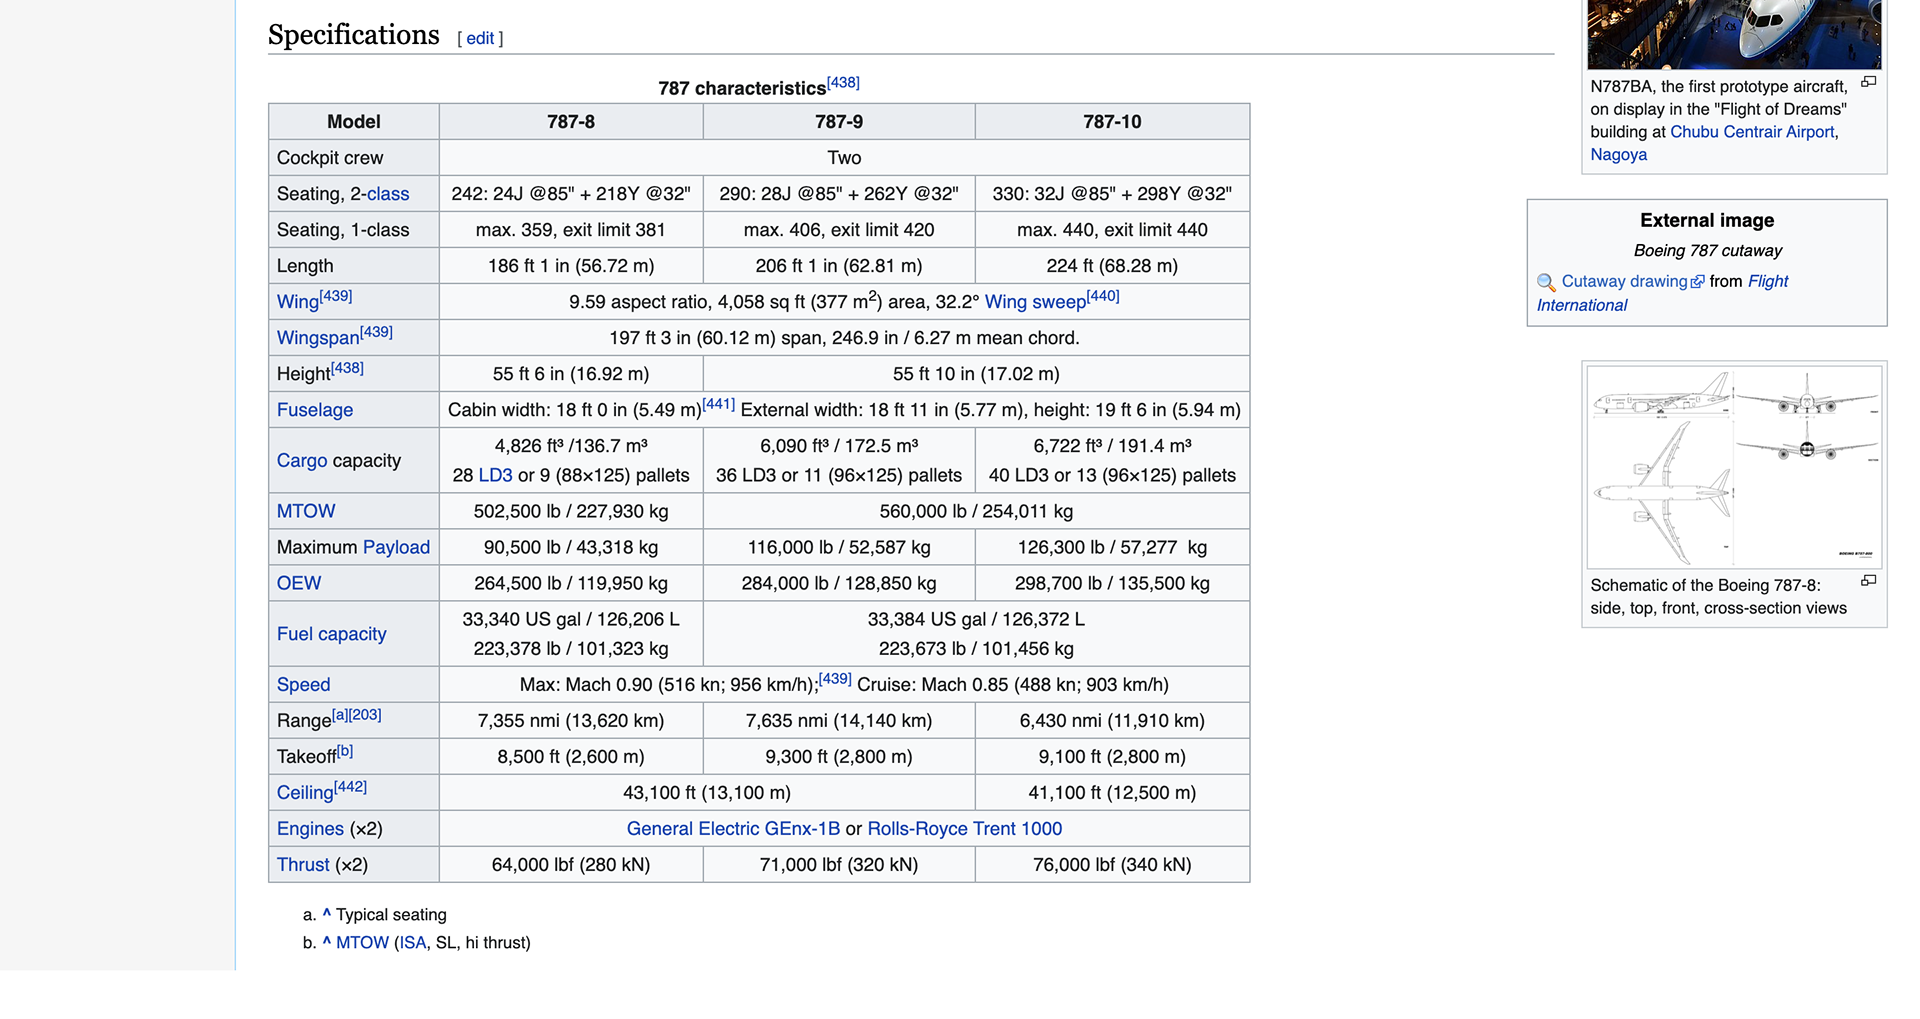Follow the Cargo link in Cargo capacity

pyautogui.click(x=302, y=461)
